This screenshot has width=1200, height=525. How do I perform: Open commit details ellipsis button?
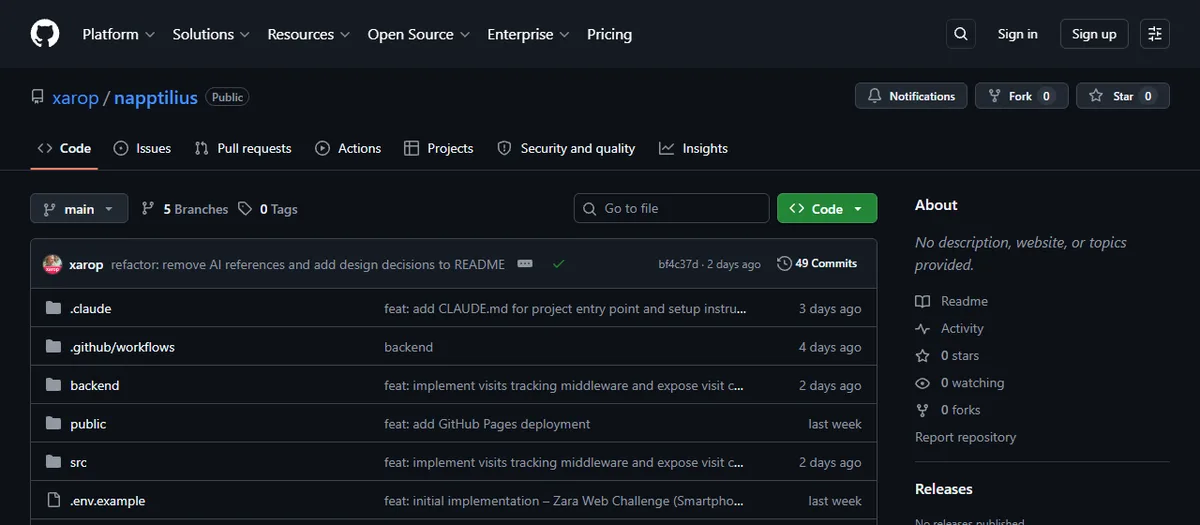point(525,264)
